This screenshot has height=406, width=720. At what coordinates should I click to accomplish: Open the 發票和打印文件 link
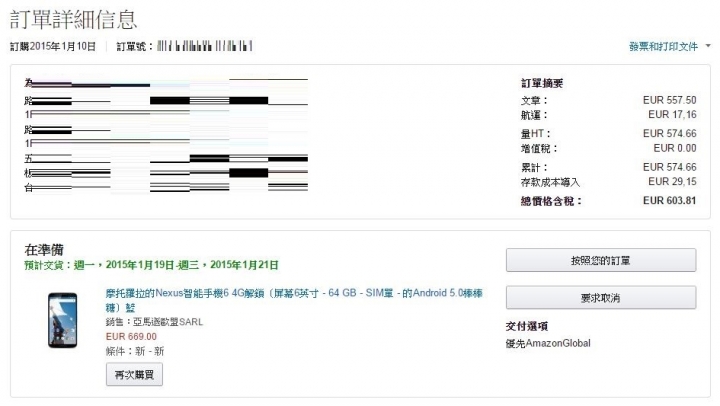663,46
